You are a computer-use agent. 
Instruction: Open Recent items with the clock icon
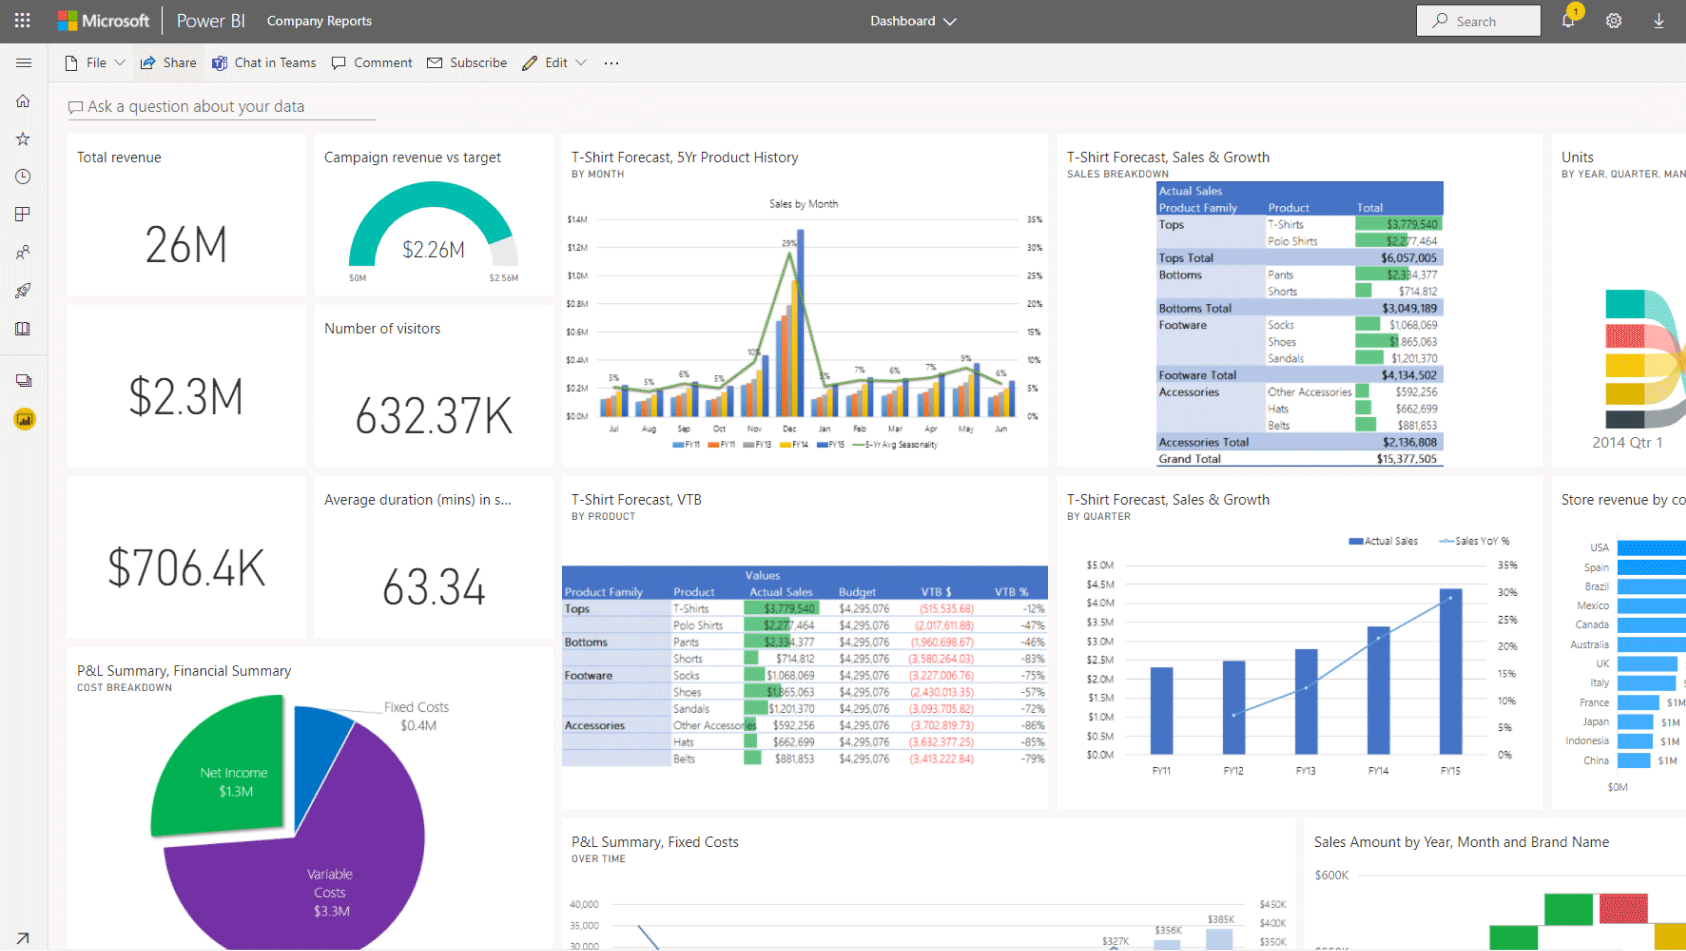tap(22, 176)
